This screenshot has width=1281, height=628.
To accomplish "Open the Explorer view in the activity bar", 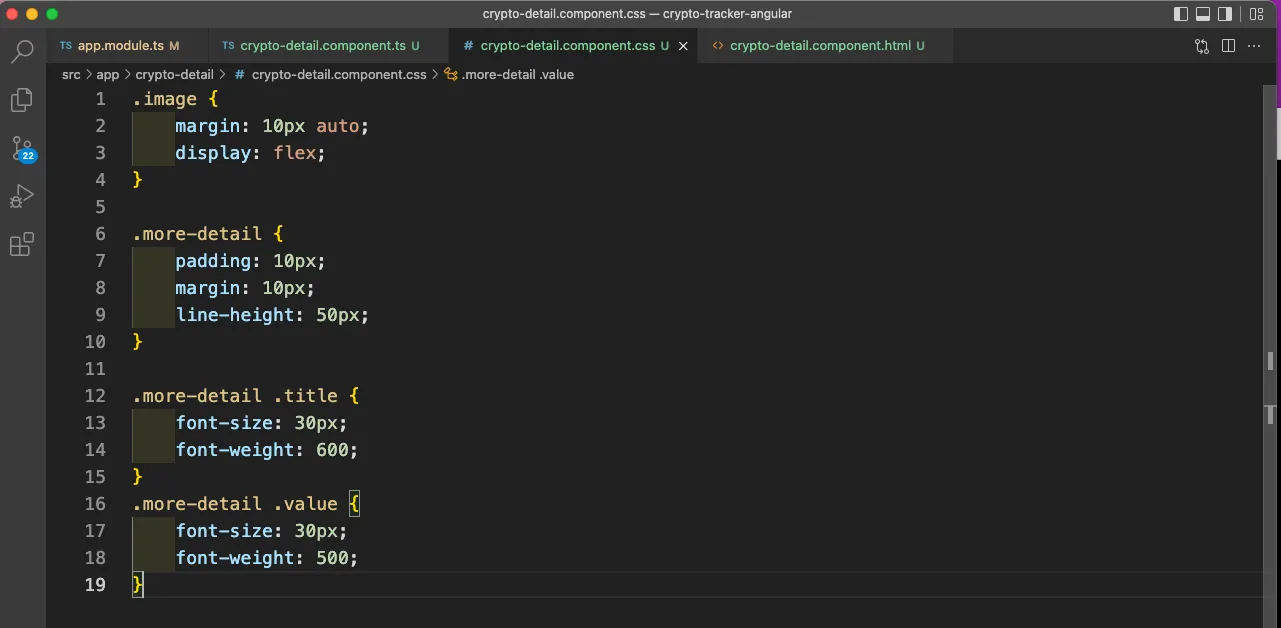I will point(22,99).
